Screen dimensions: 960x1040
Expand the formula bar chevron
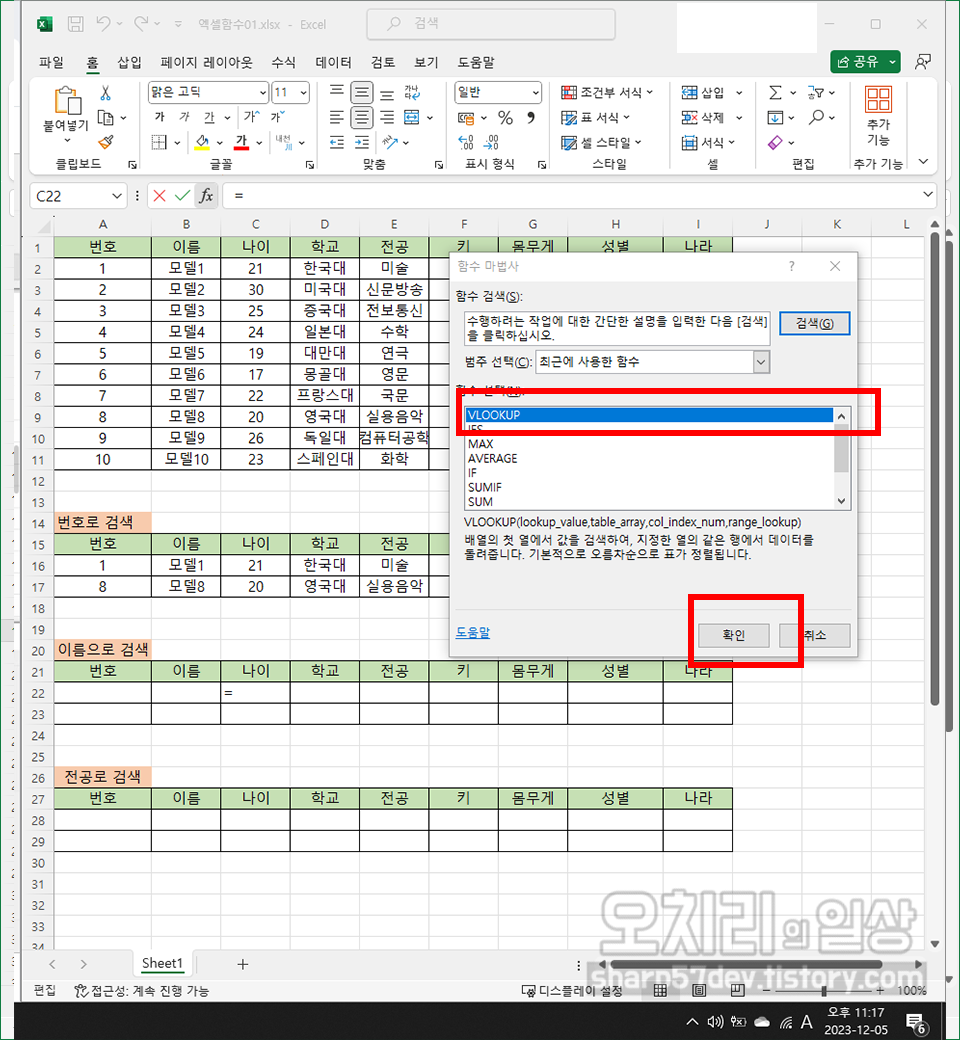[x=927, y=194]
